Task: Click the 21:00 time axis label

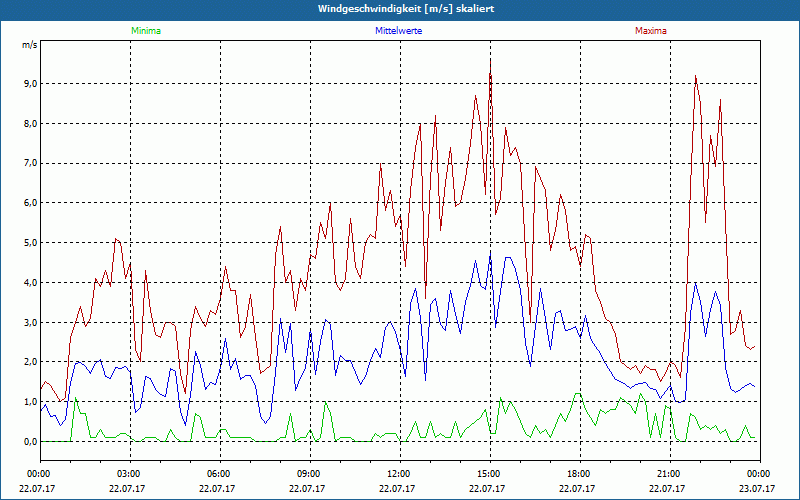Action: (x=670, y=474)
